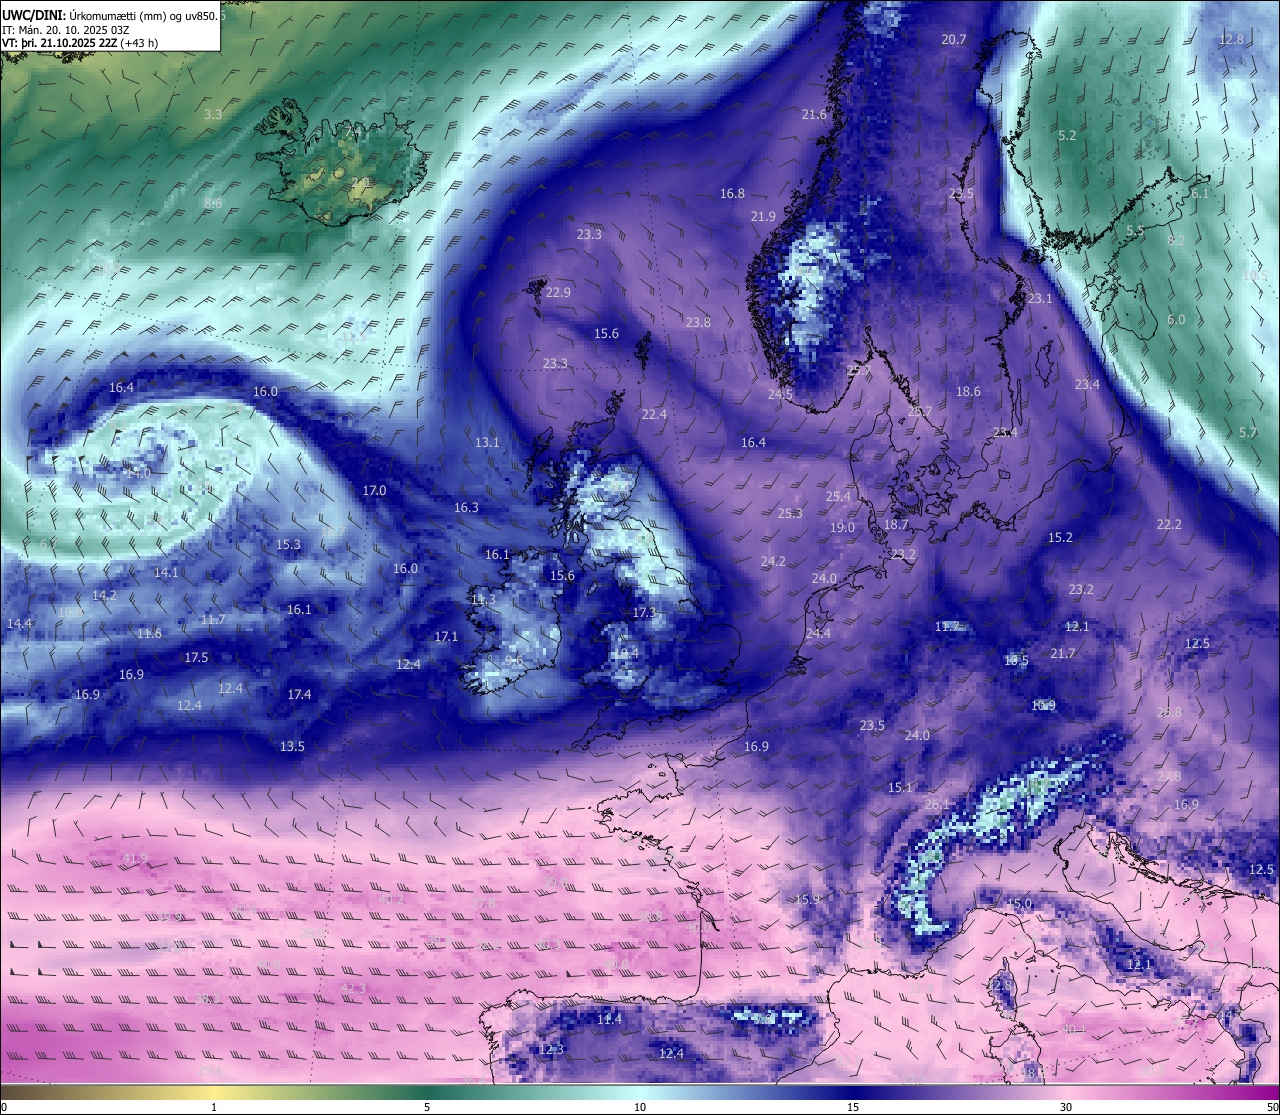Image resolution: width=1280 pixels, height=1115 pixels.
Task: Click the 14.2 value on the map
Action: point(104,595)
